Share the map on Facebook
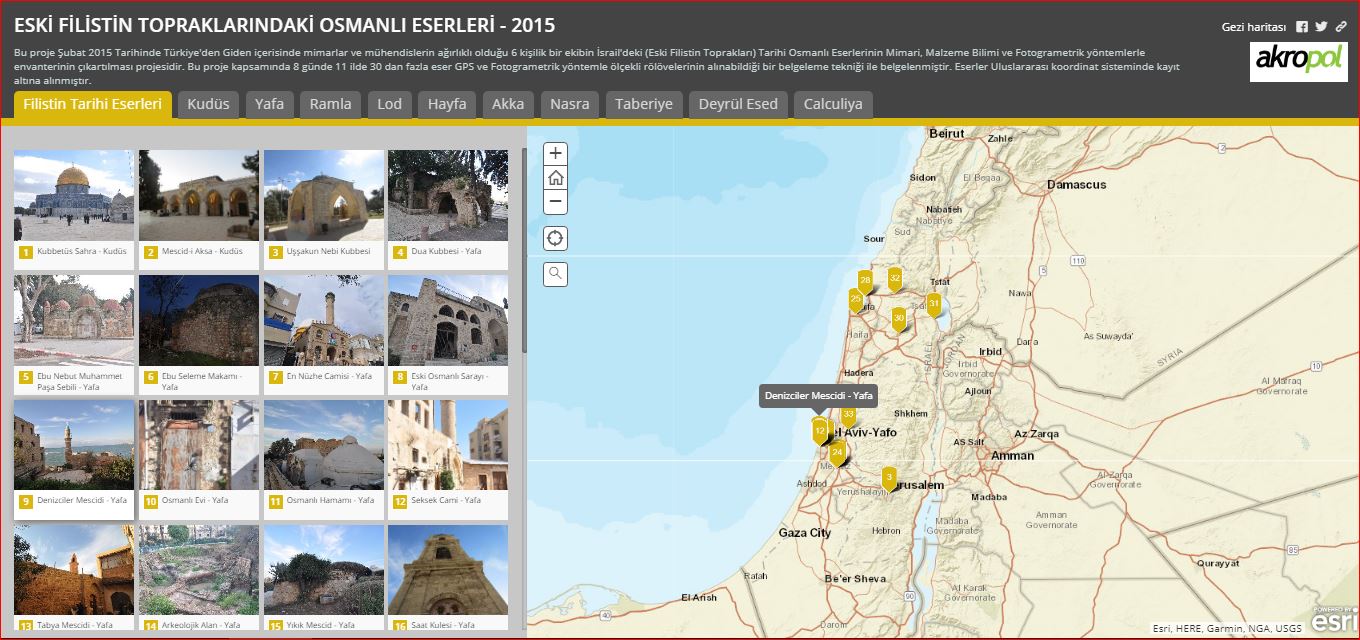 coord(1302,27)
